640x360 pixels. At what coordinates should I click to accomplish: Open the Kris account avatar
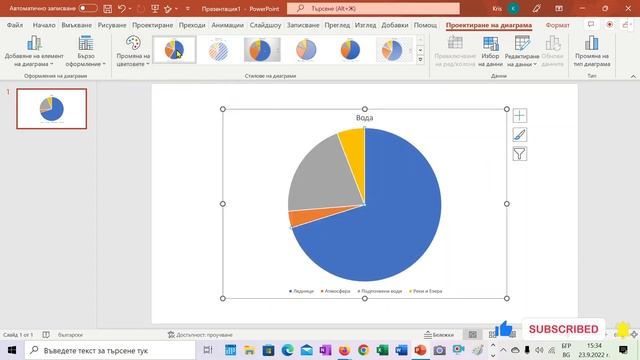click(x=513, y=9)
